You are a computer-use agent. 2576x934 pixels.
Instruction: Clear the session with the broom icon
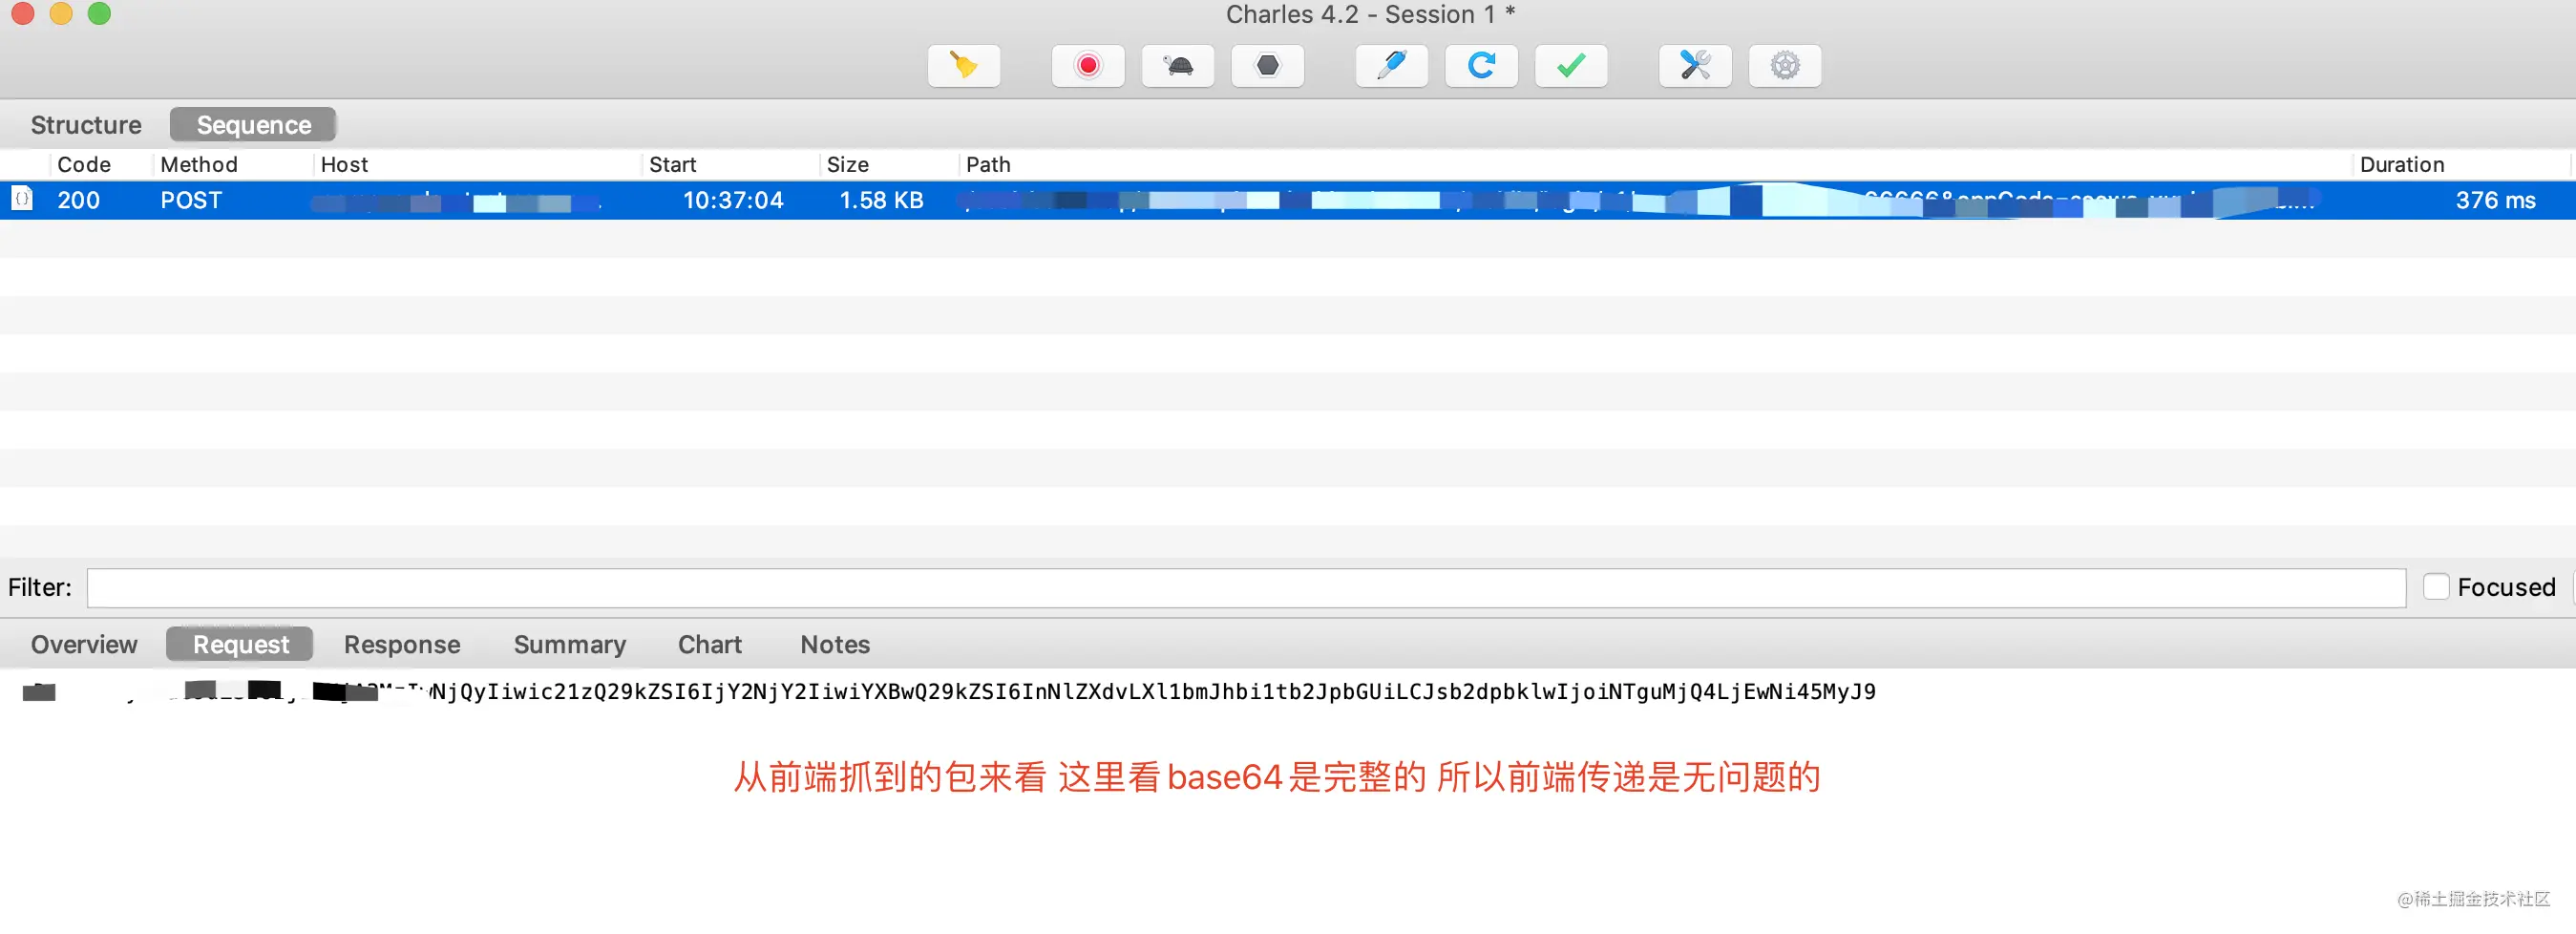(963, 66)
